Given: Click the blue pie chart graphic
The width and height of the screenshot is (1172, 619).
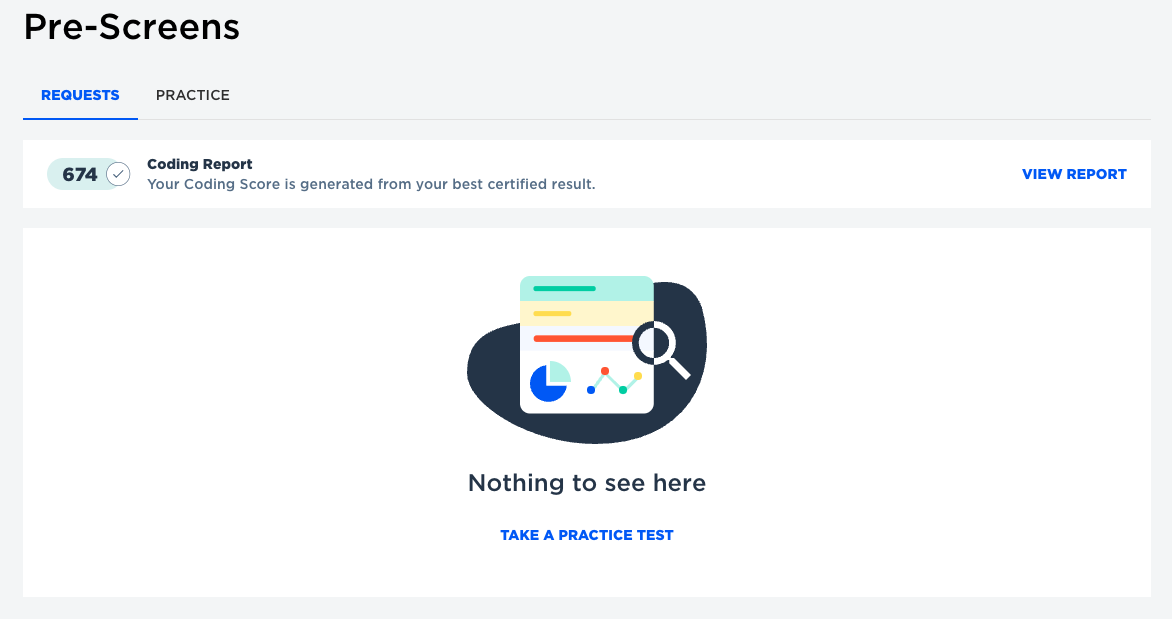Looking at the screenshot, I should (549, 381).
